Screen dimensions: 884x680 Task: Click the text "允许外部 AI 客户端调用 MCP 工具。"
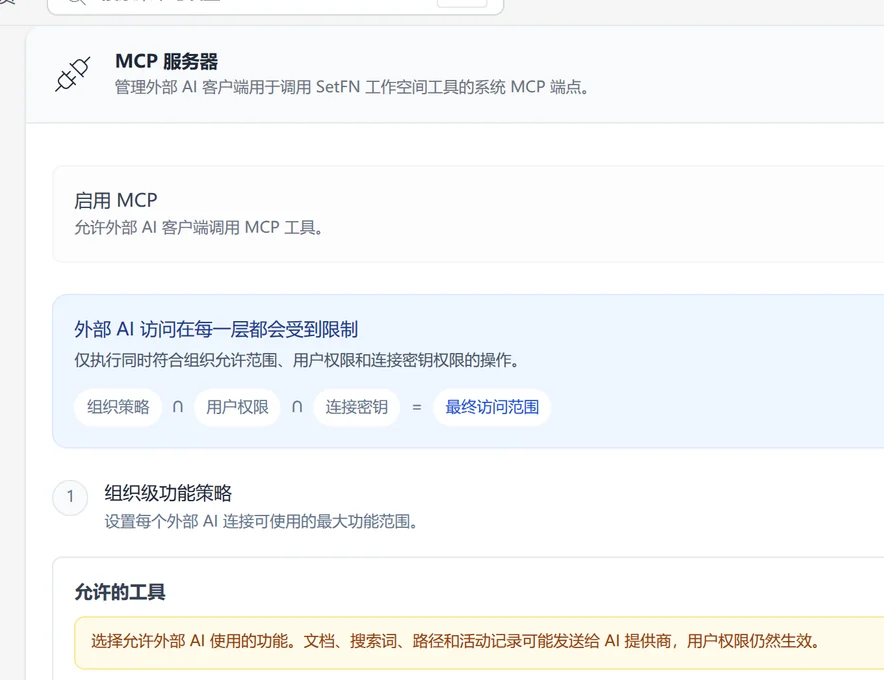point(198,227)
